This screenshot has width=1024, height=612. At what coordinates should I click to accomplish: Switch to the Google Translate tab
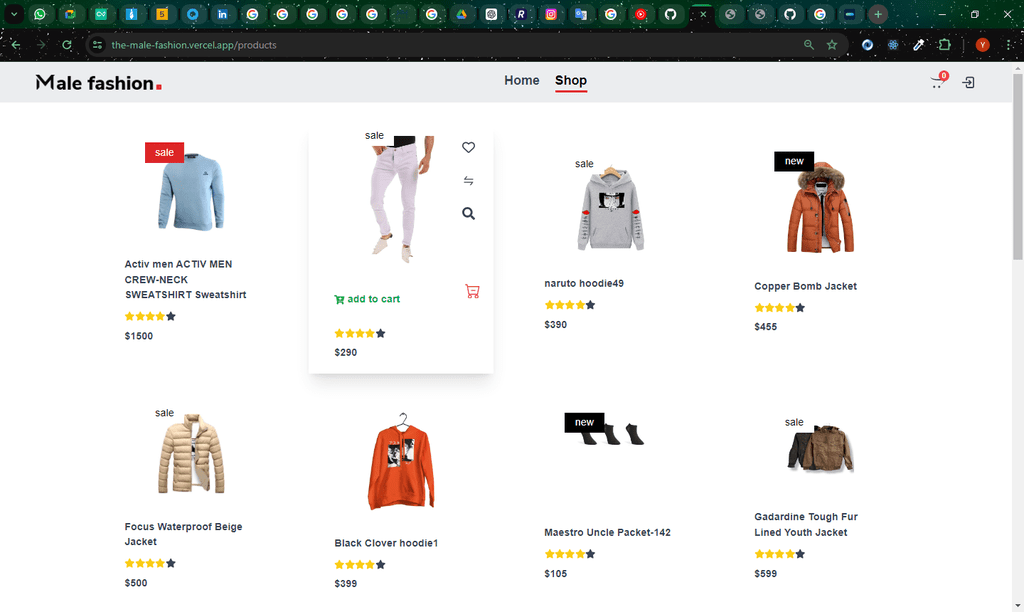point(581,14)
